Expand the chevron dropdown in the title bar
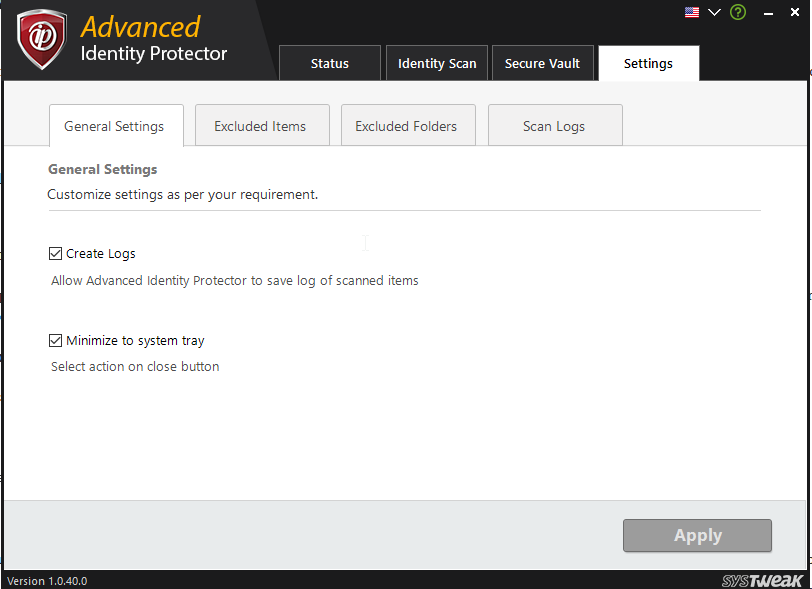 click(714, 12)
